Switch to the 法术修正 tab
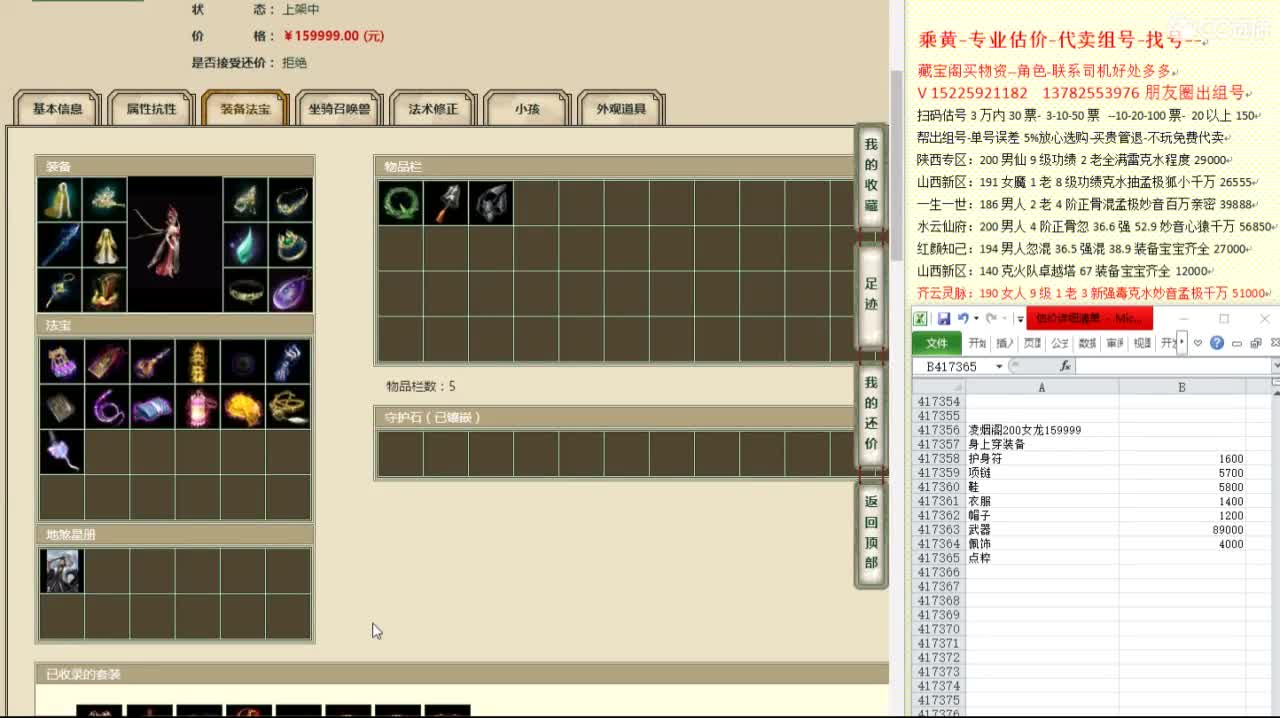Image resolution: width=1280 pixels, height=718 pixels. pyautogui.click(x=433, y=109)
